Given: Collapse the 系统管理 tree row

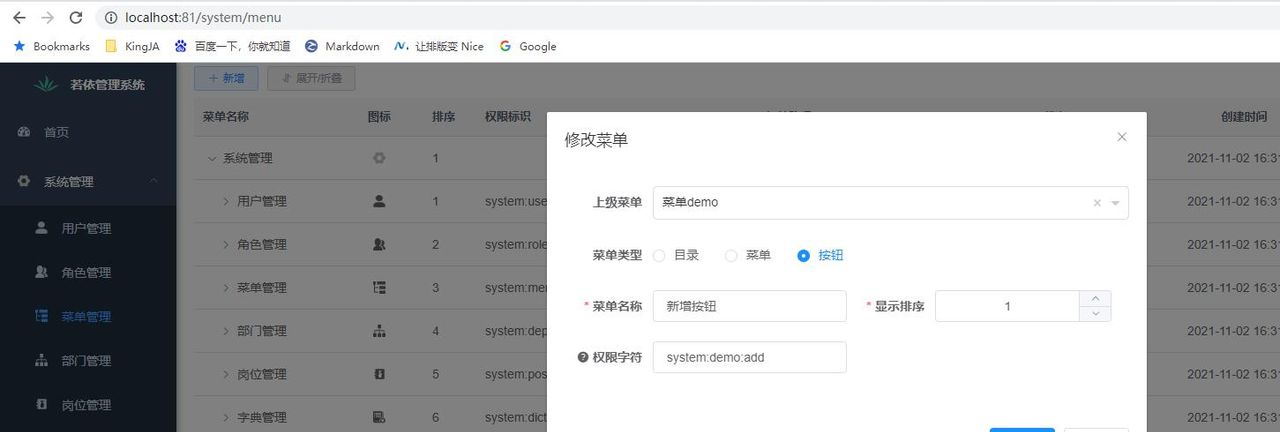Looking at the screenshot, I should 211,158.
